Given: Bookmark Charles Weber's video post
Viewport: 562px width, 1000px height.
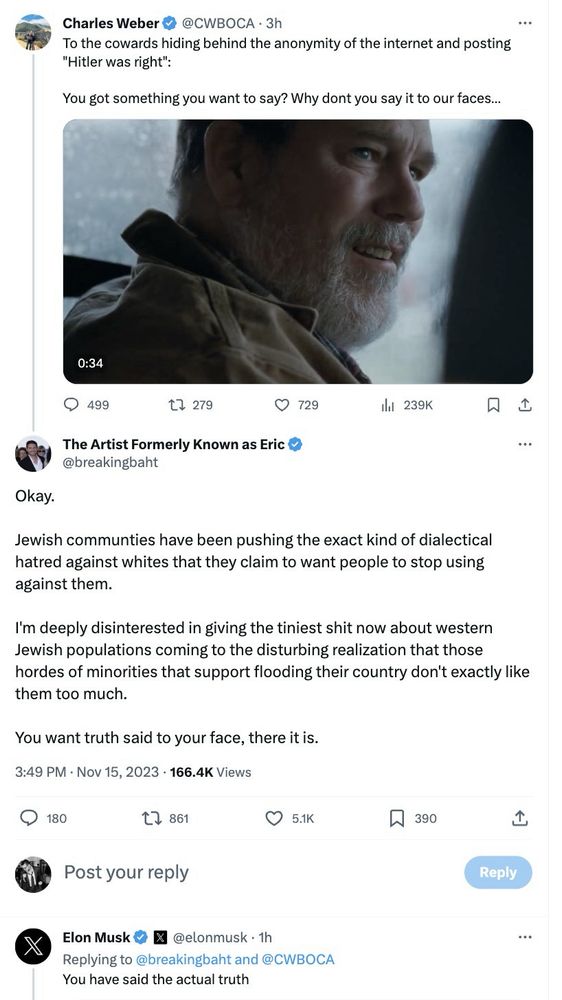Looking at the screenshot, I should pos(493,404).
